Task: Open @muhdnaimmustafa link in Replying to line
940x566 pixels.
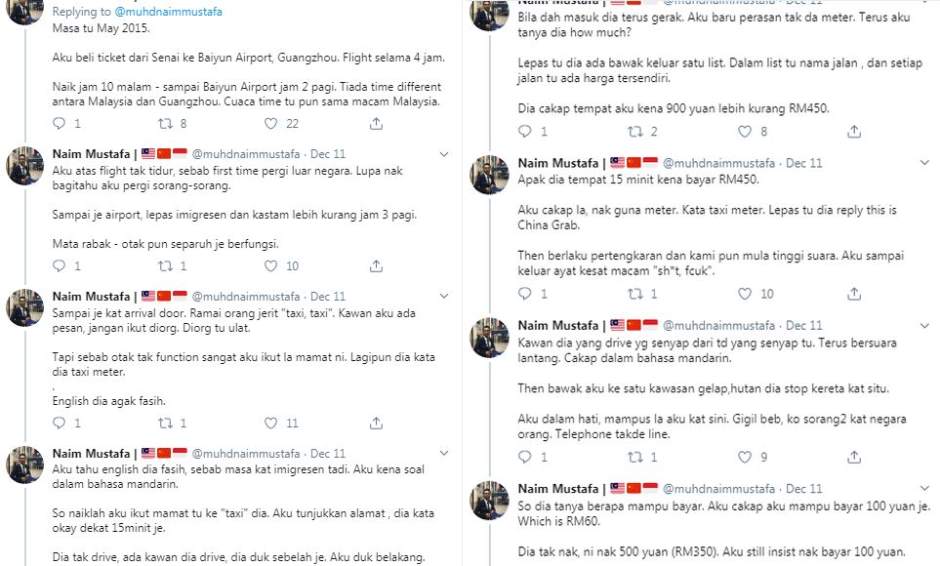Action: pyautogui.click(x=169, y=12)
